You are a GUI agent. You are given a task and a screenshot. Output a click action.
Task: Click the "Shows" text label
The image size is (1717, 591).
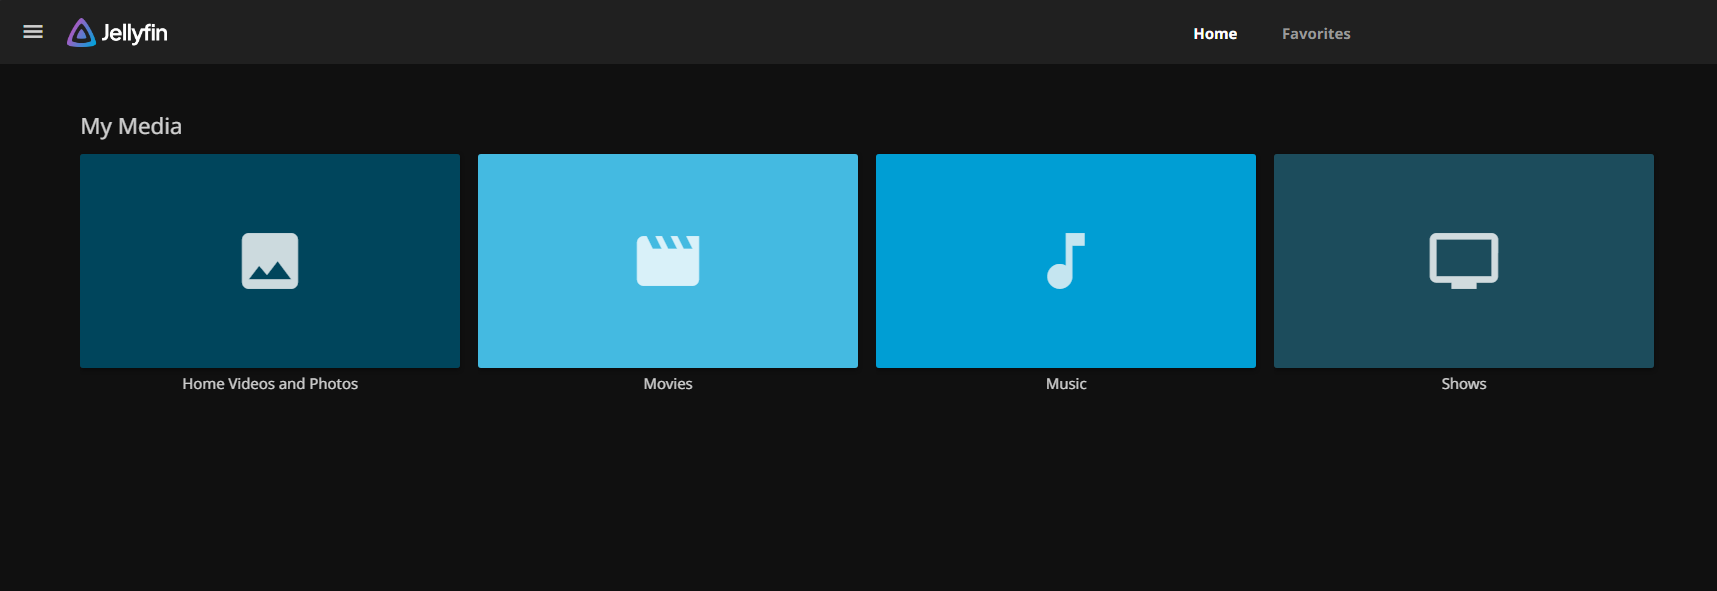[1464, 384]
